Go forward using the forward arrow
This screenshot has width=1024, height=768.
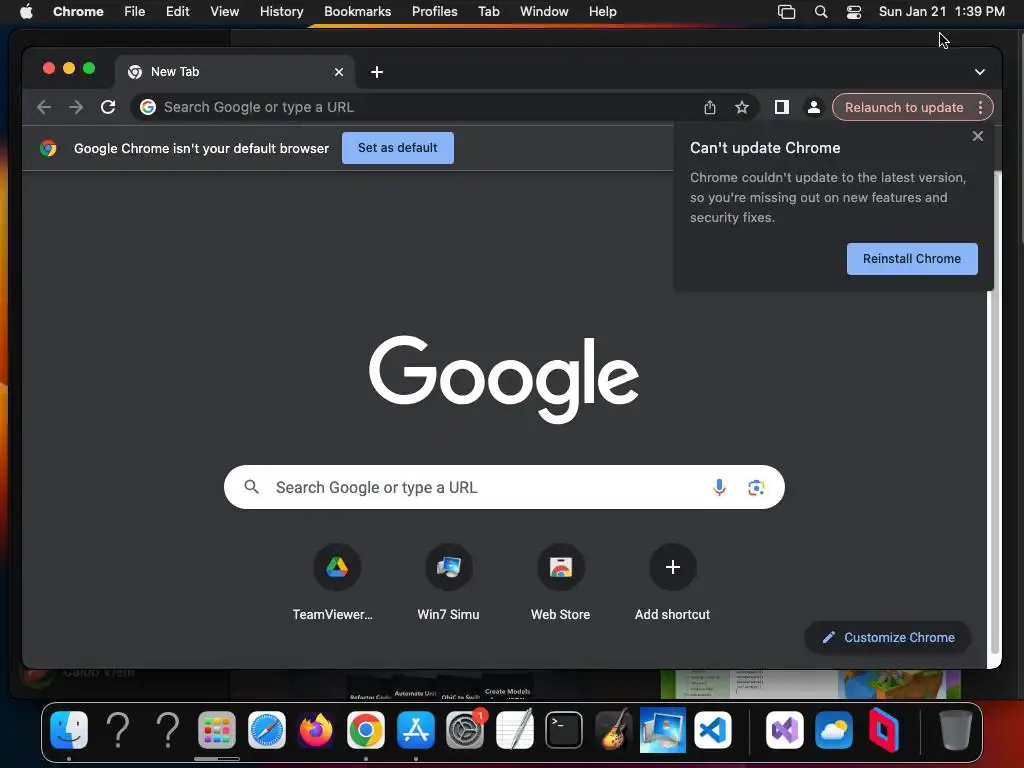pos(76,107)
